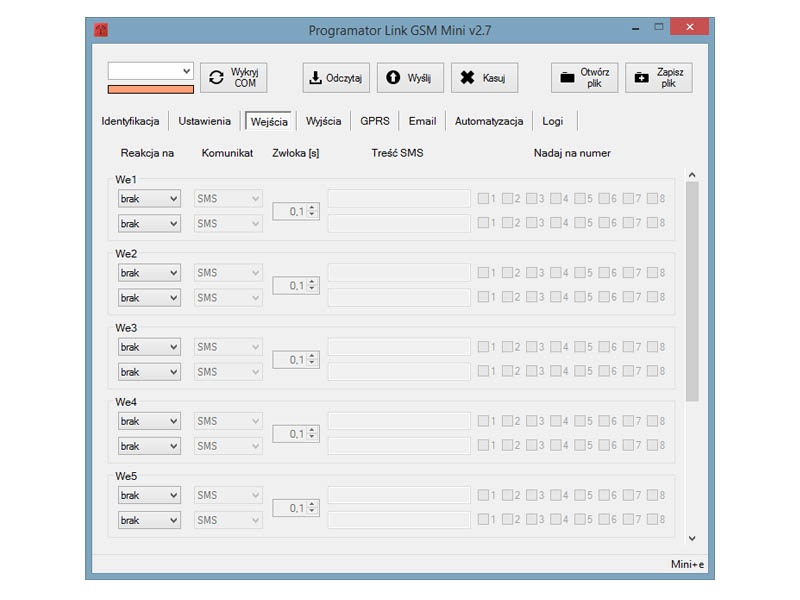This screenshot has width=800, height=600.
Task: Open We3 second 'brak' reaction dropdown
Action: (x=149, y=372)
